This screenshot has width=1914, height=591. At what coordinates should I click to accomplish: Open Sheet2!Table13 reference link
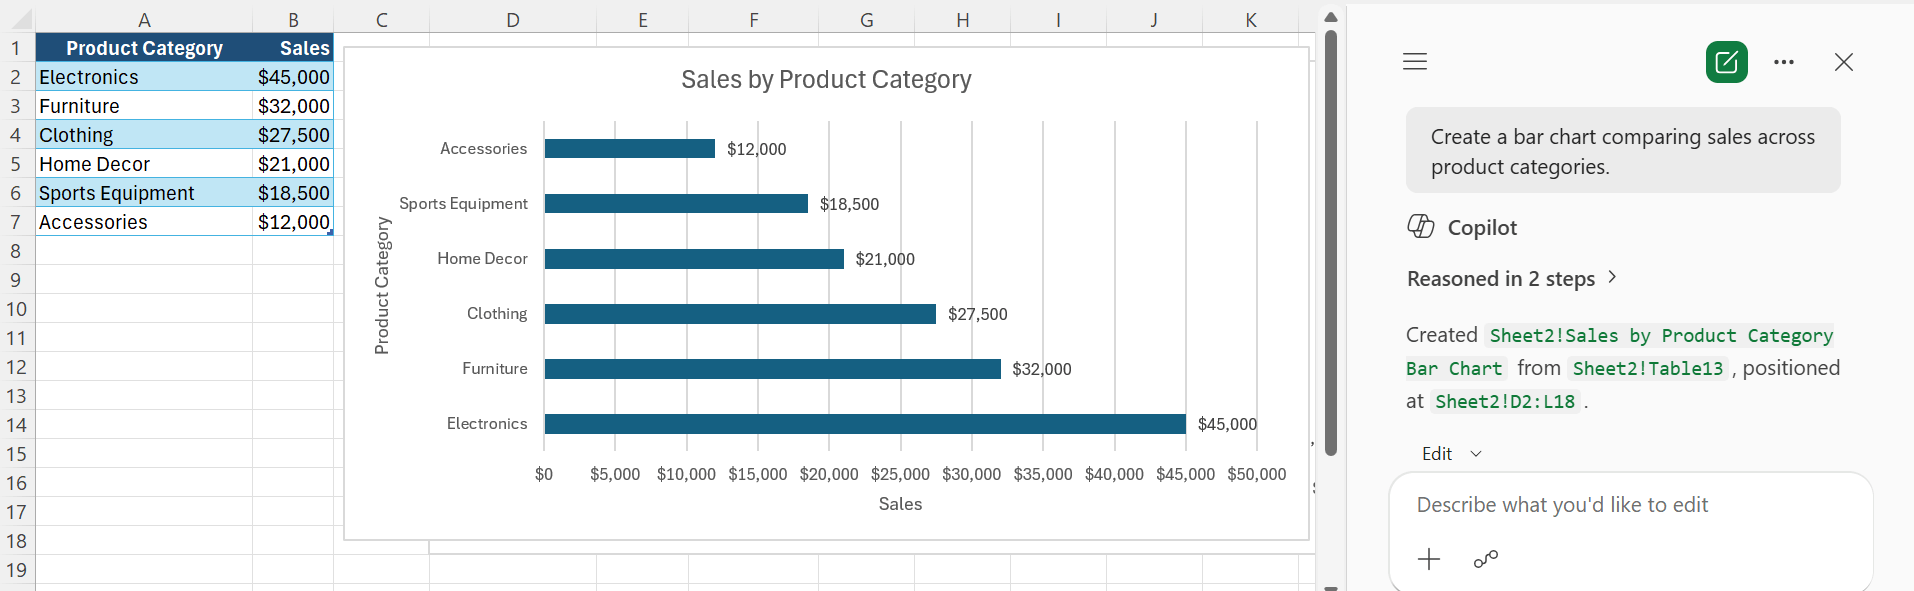pos(1648,368)
